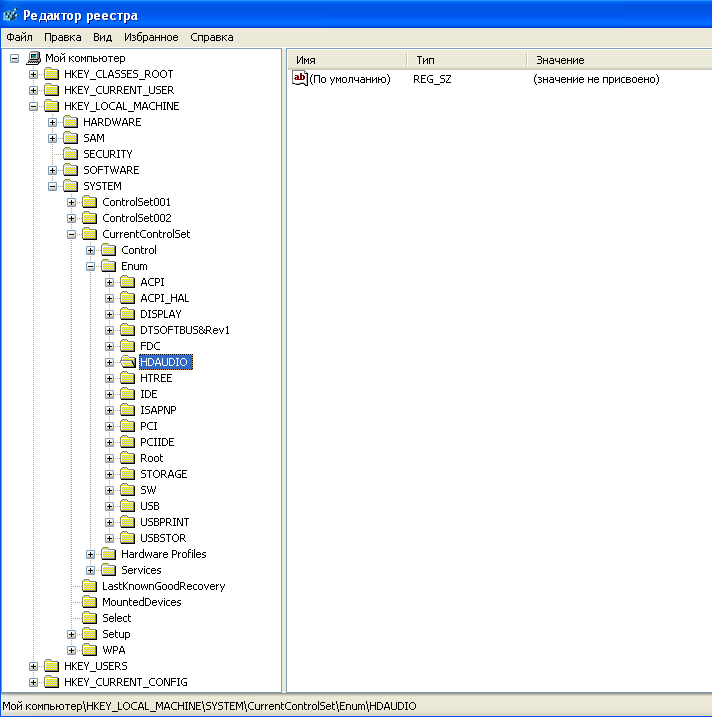Select the HTREE key

pos(156,378)
